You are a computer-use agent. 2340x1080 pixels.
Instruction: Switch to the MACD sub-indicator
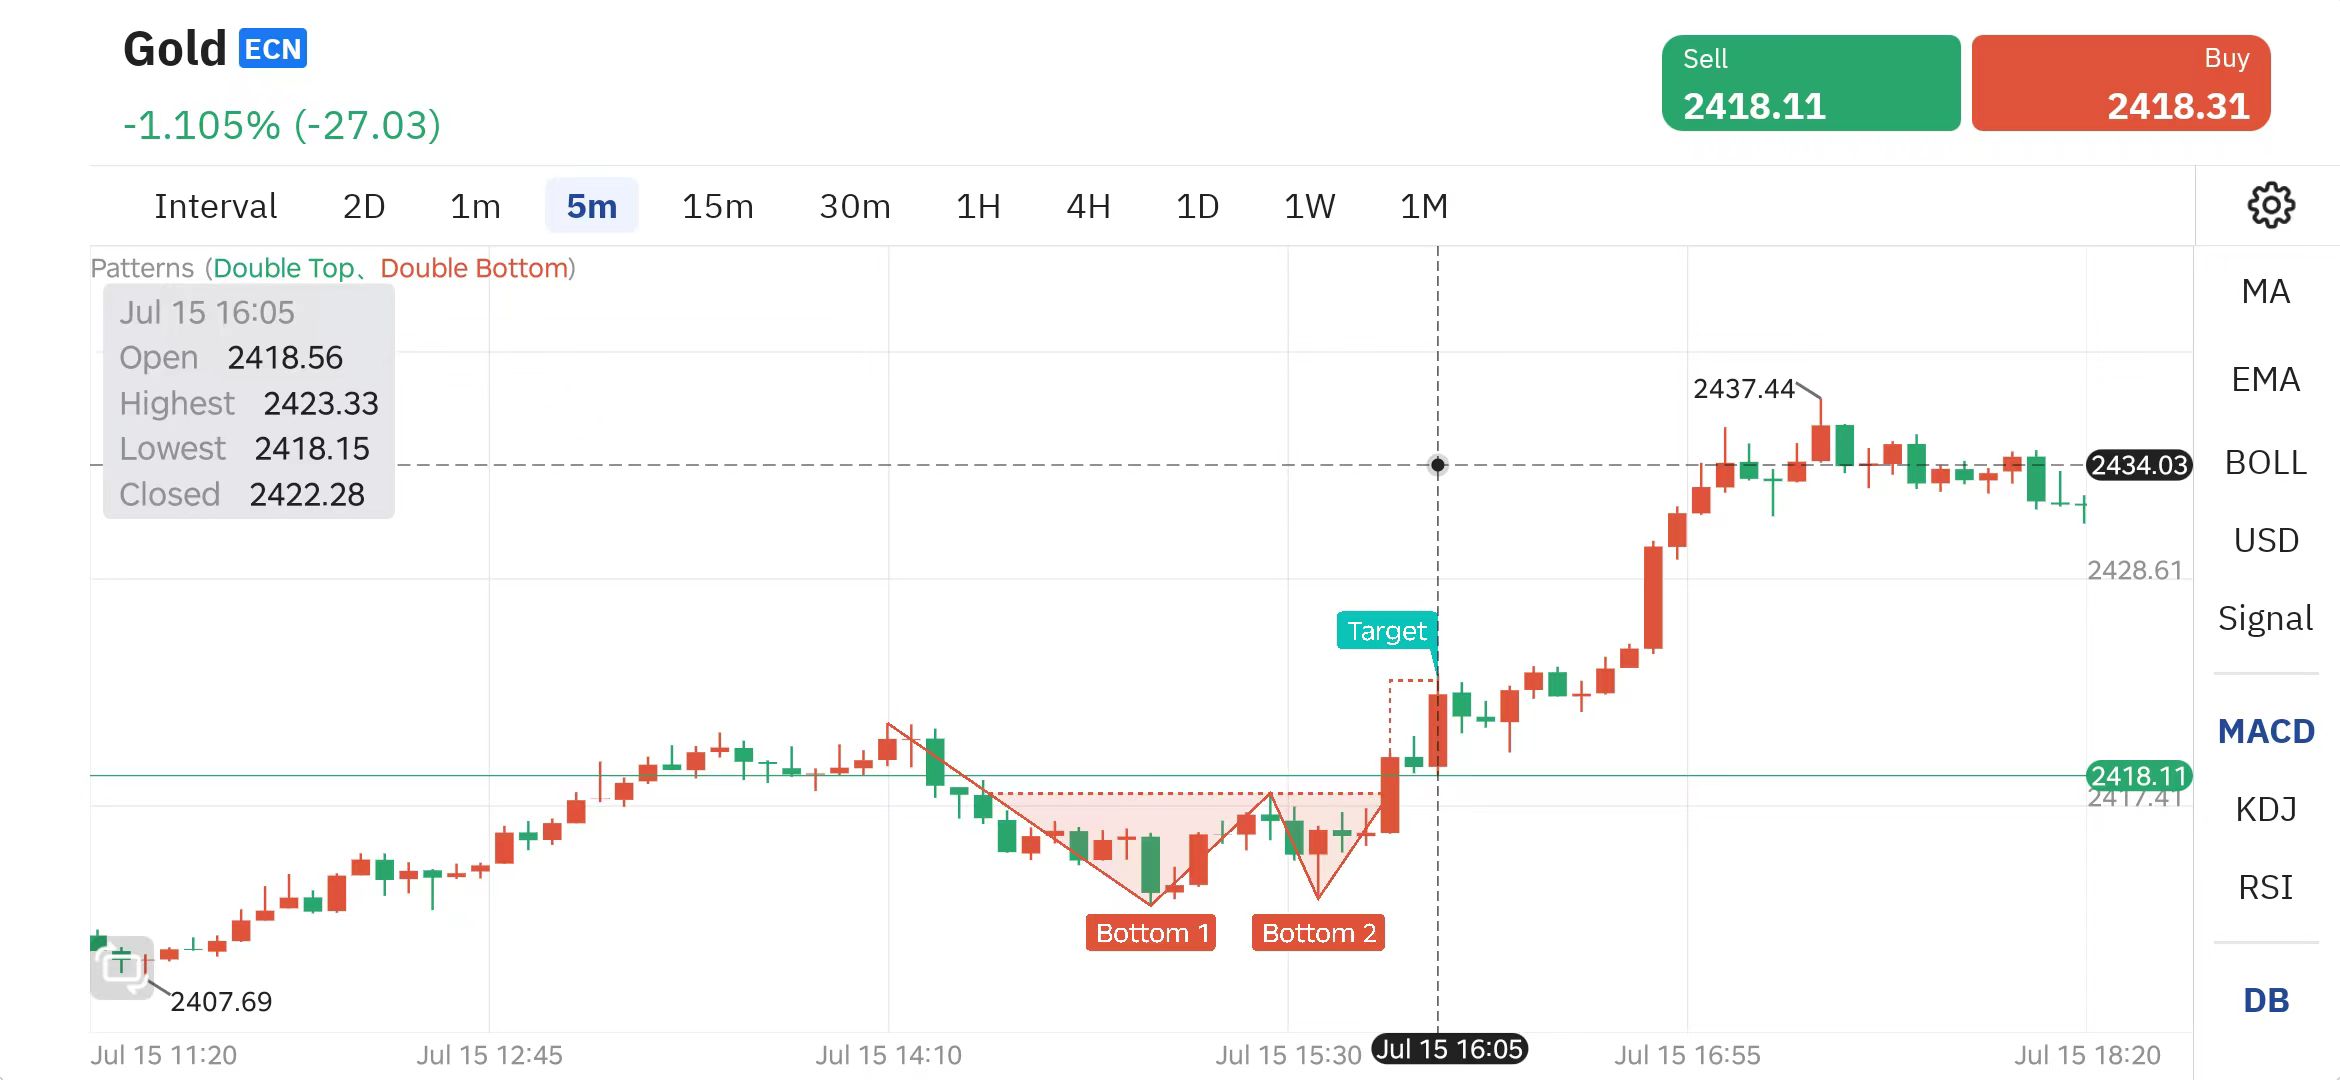(2265, 731)
